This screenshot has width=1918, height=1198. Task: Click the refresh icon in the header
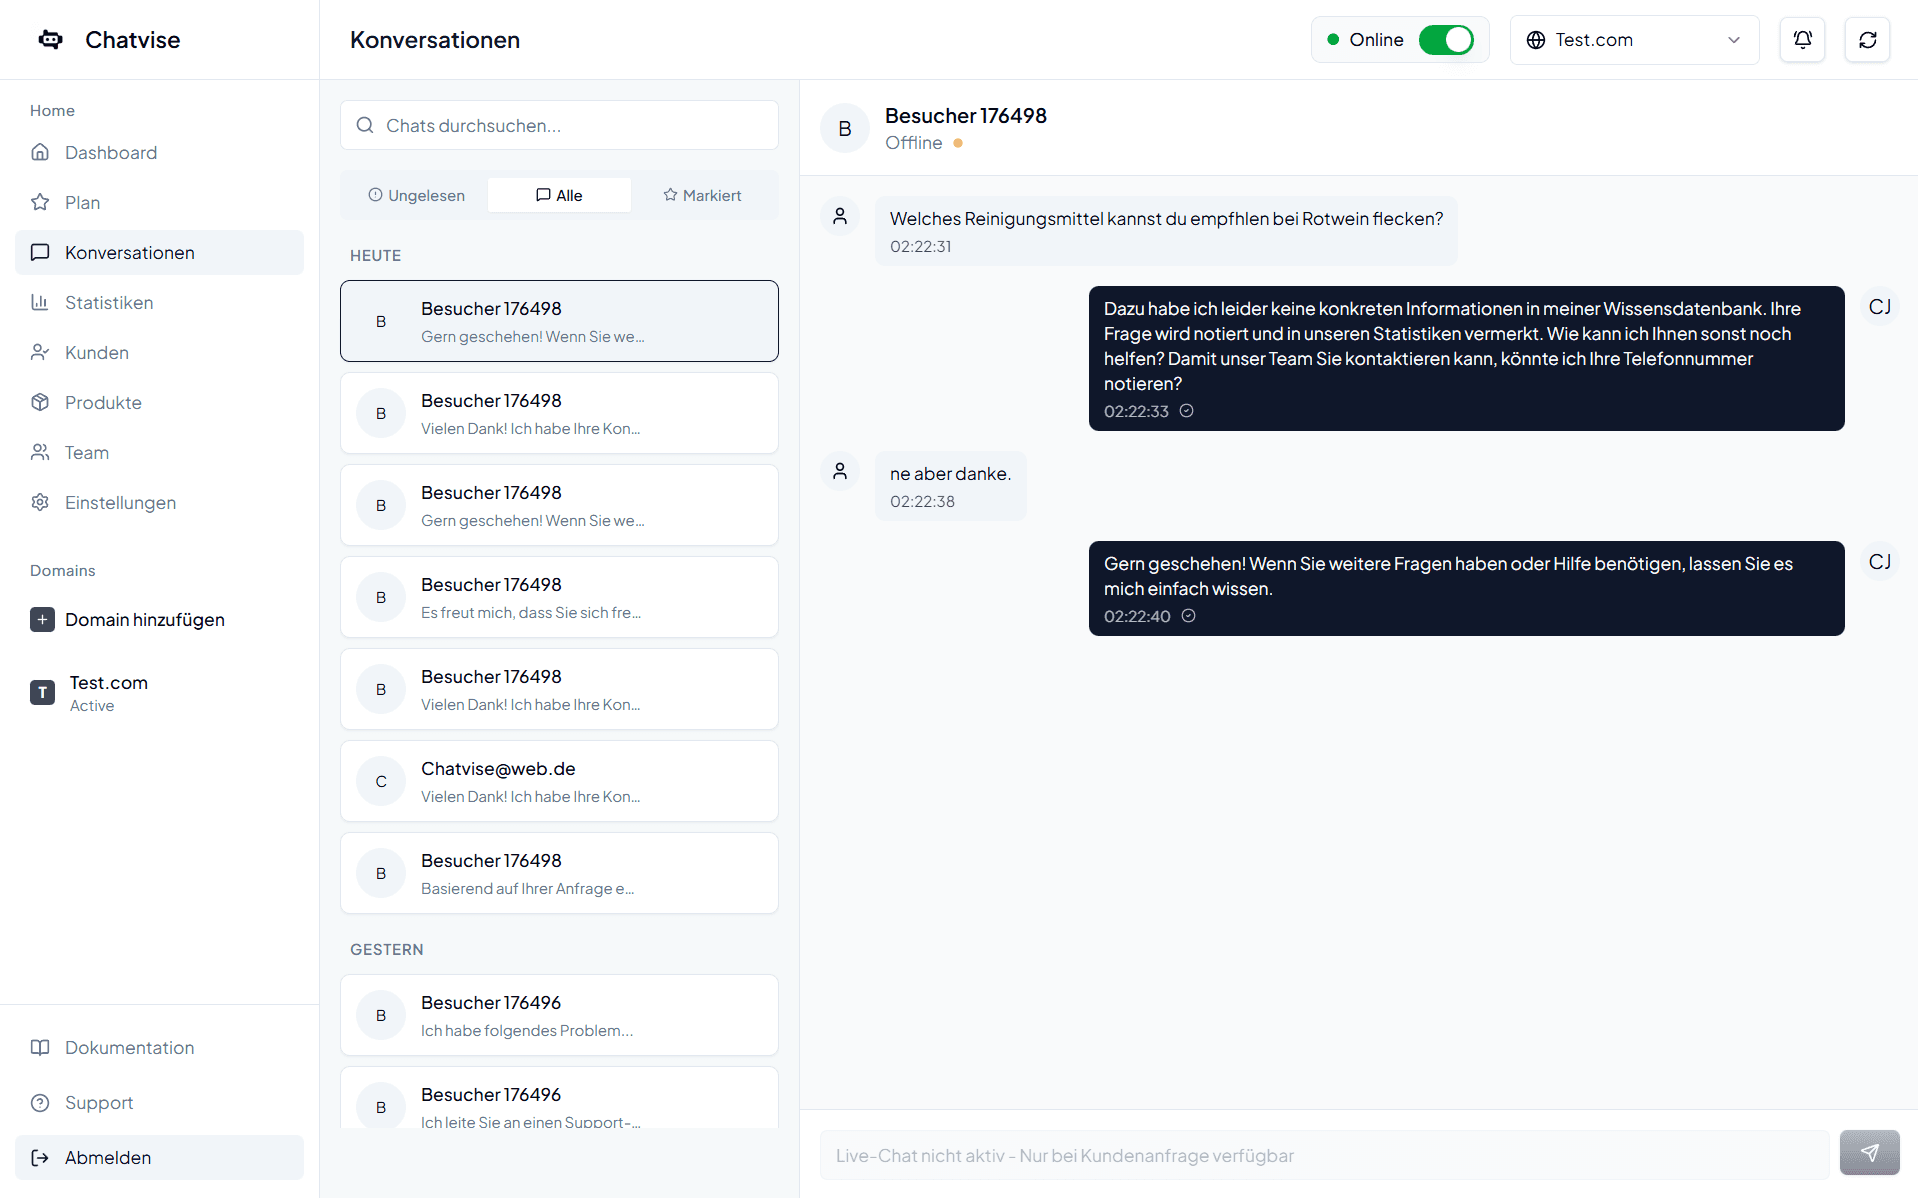[1867, 39]
